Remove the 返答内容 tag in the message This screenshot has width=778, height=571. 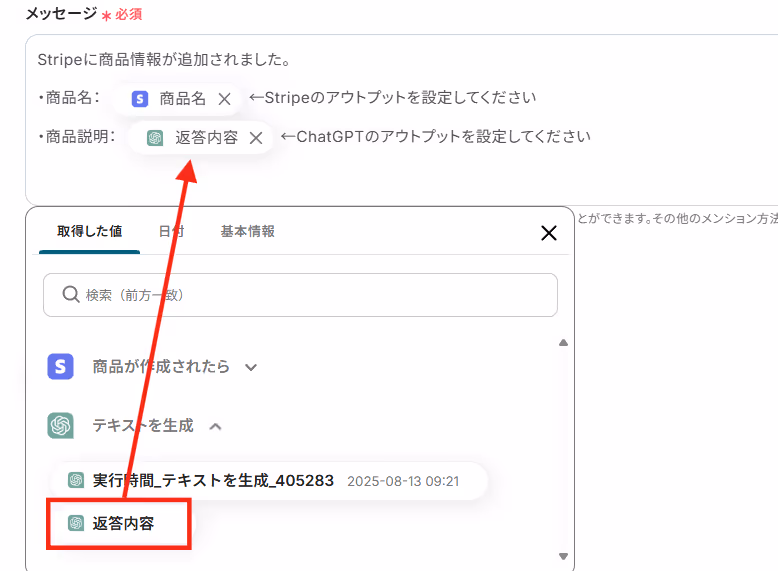pyautogui.click(x=256, y=138)
